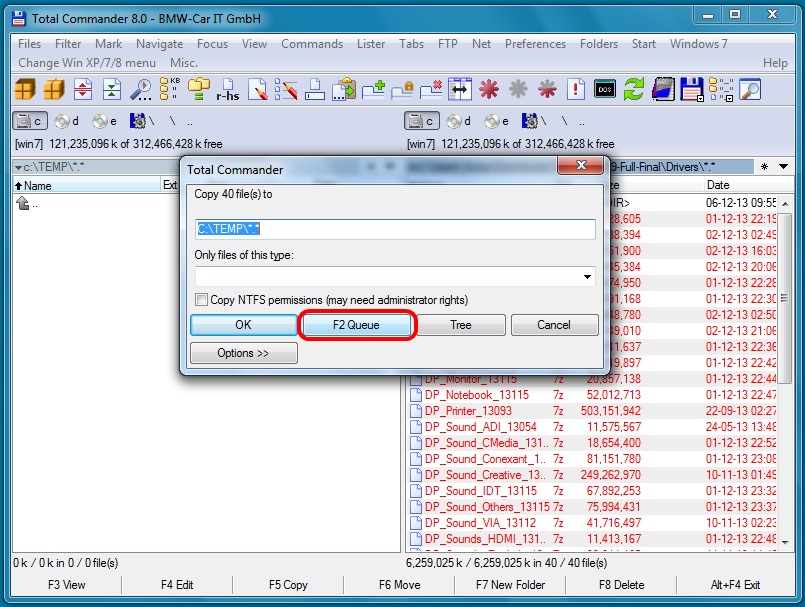The height and width of the screenshot is (607, 805).
Task: Click the page with red exclamation mark icon
Action: click(576, 89)
